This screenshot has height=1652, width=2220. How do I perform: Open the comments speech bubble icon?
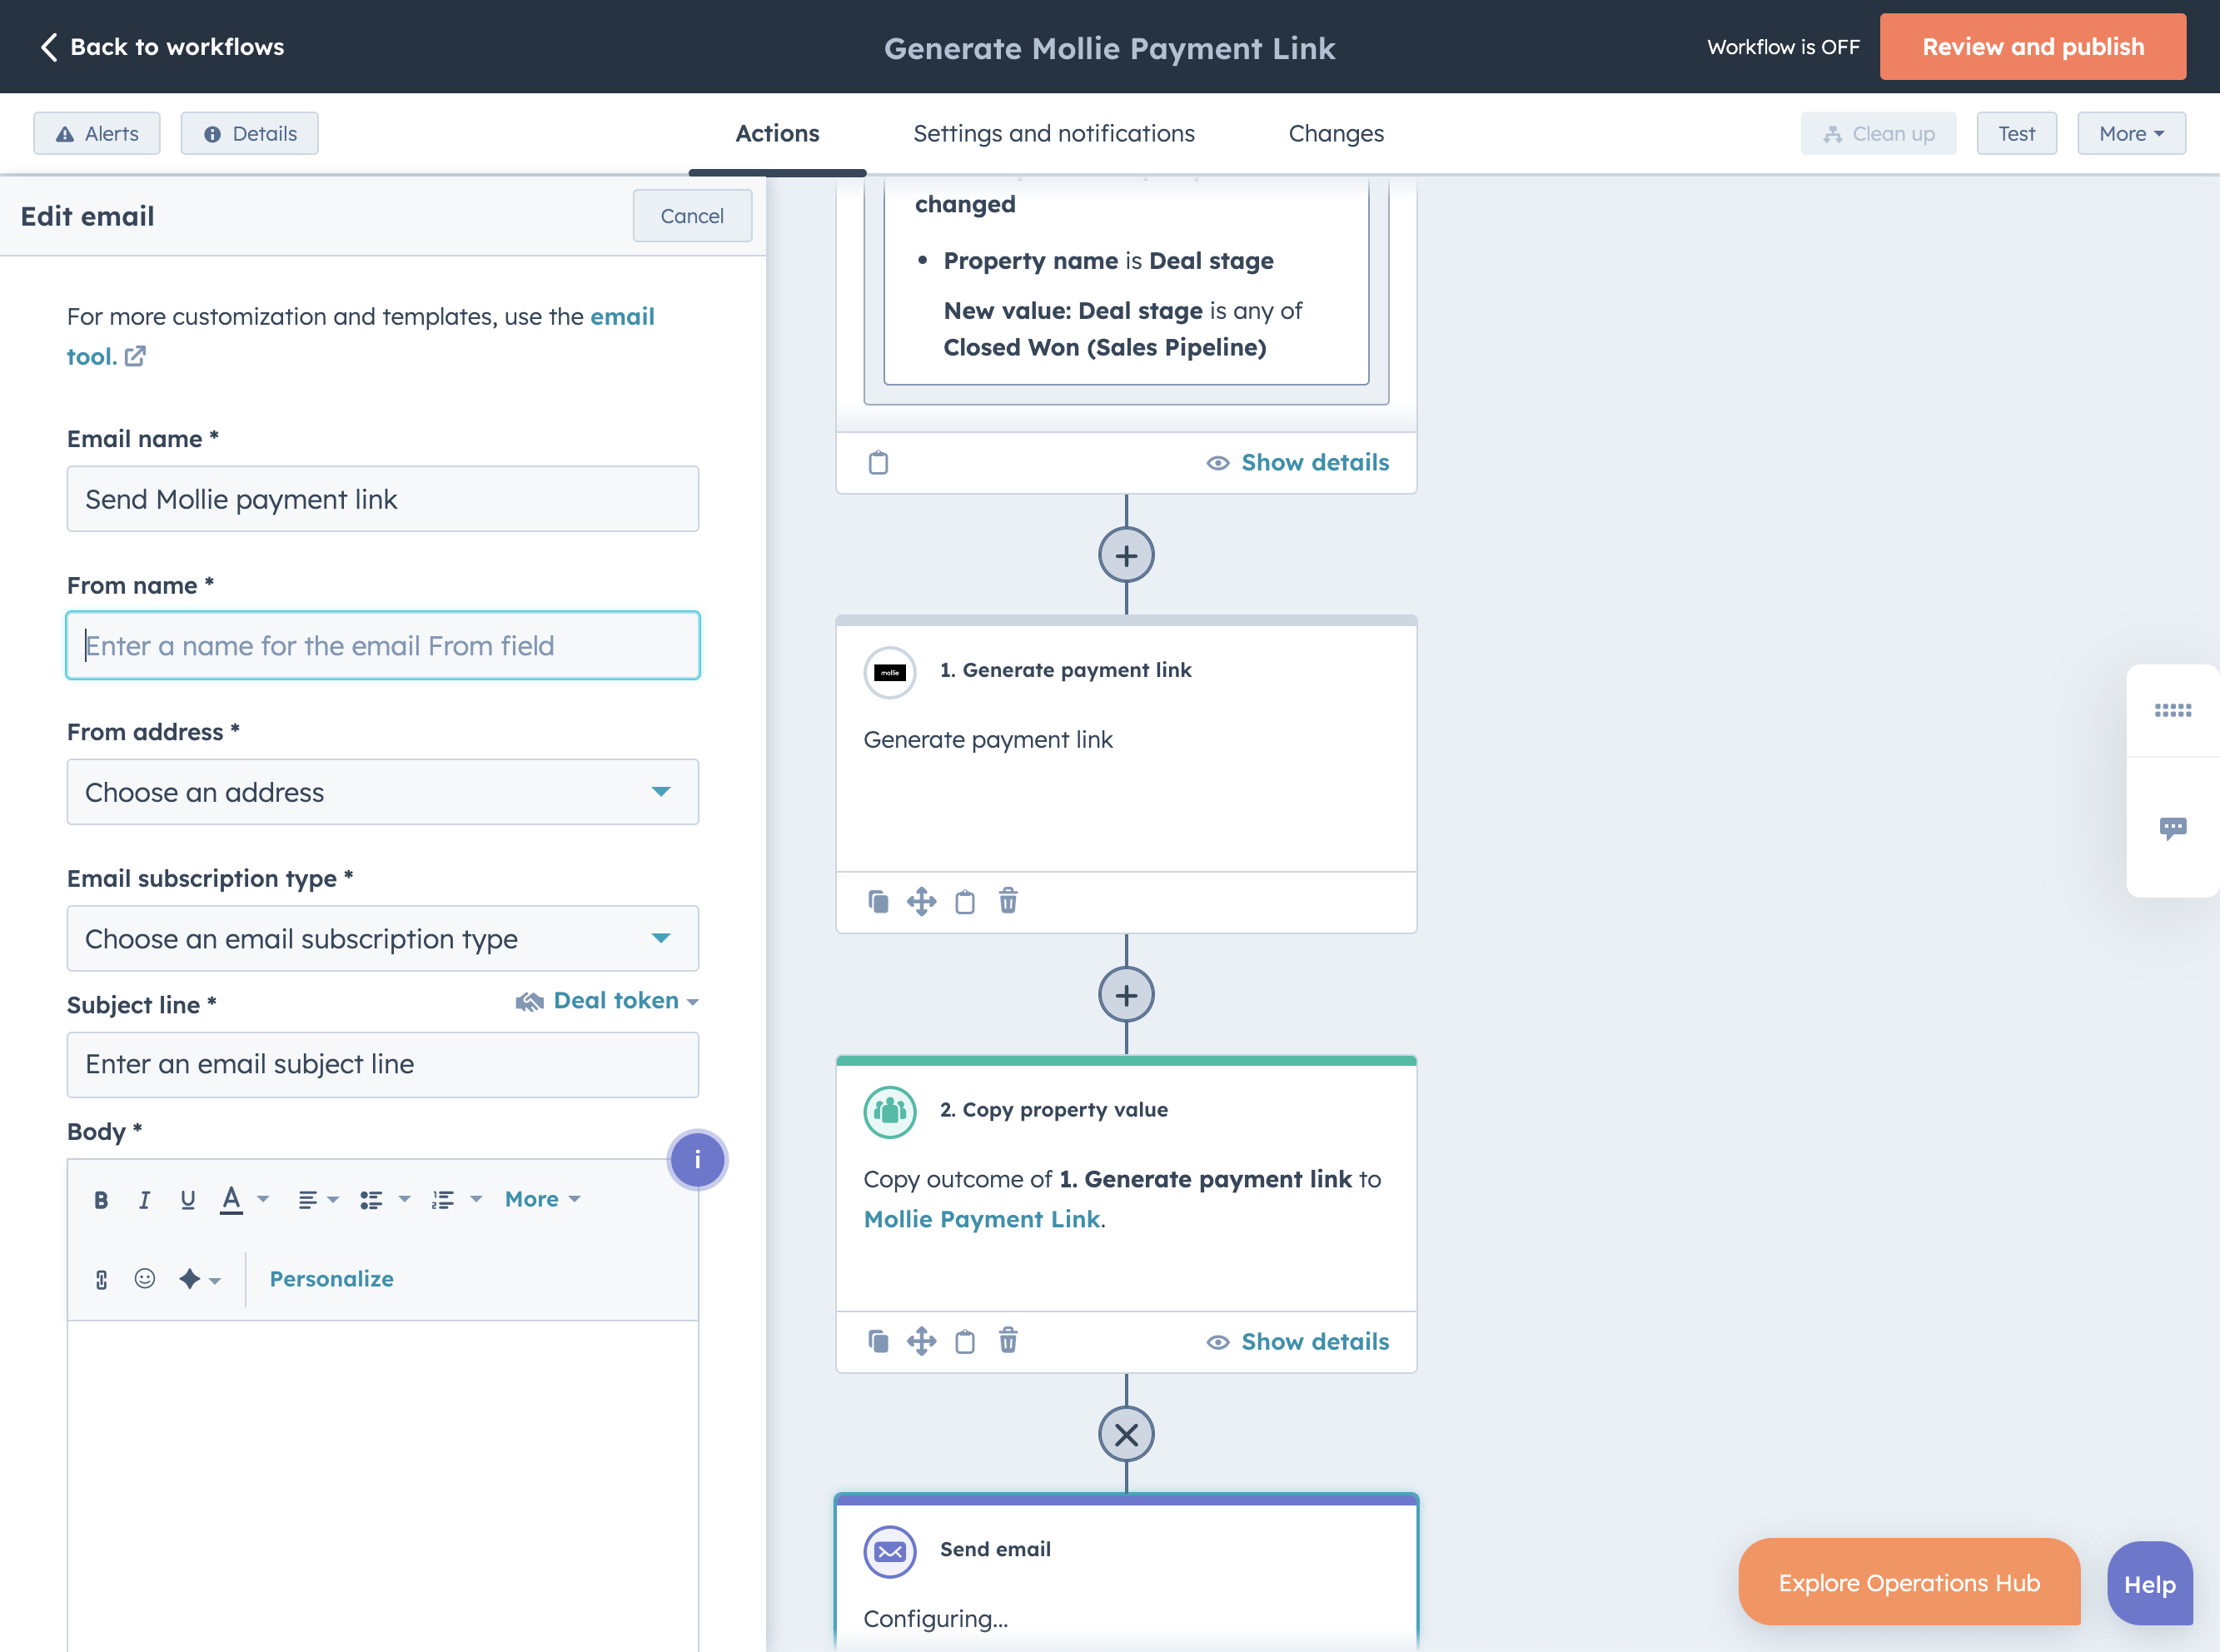pos(2172,828)
